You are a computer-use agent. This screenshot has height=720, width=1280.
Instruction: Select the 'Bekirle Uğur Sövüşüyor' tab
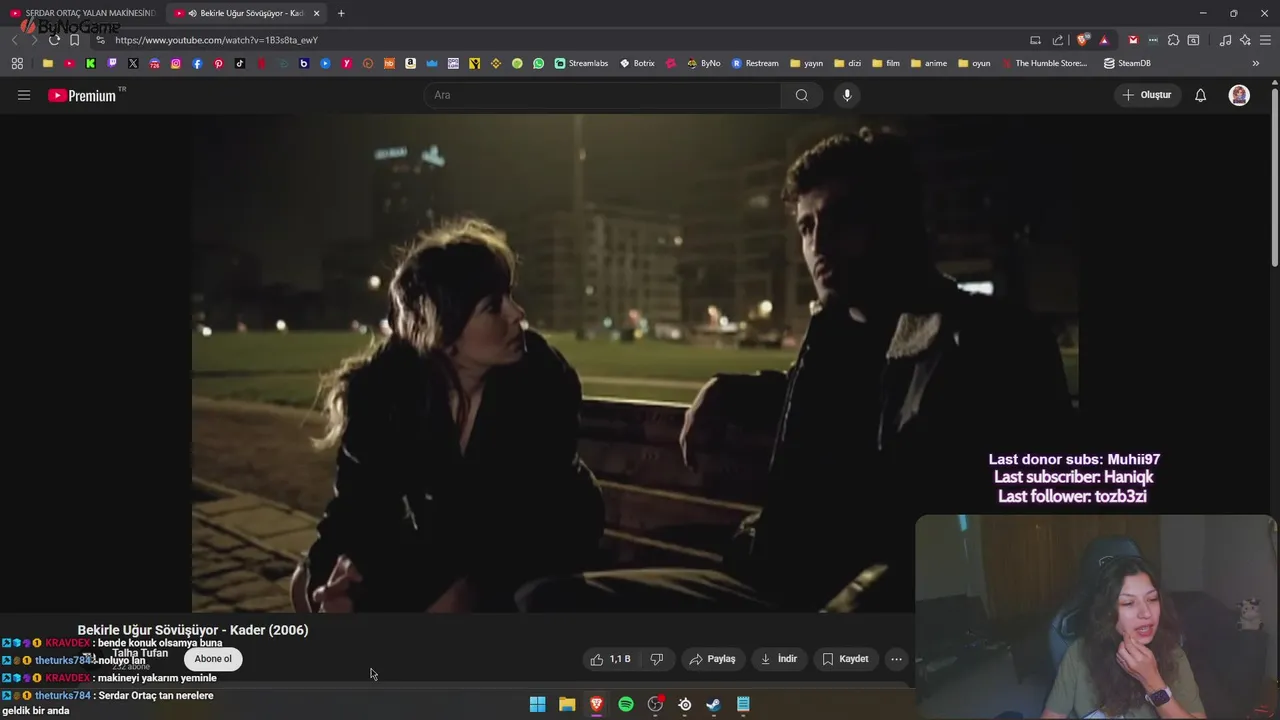coord(245,13)
